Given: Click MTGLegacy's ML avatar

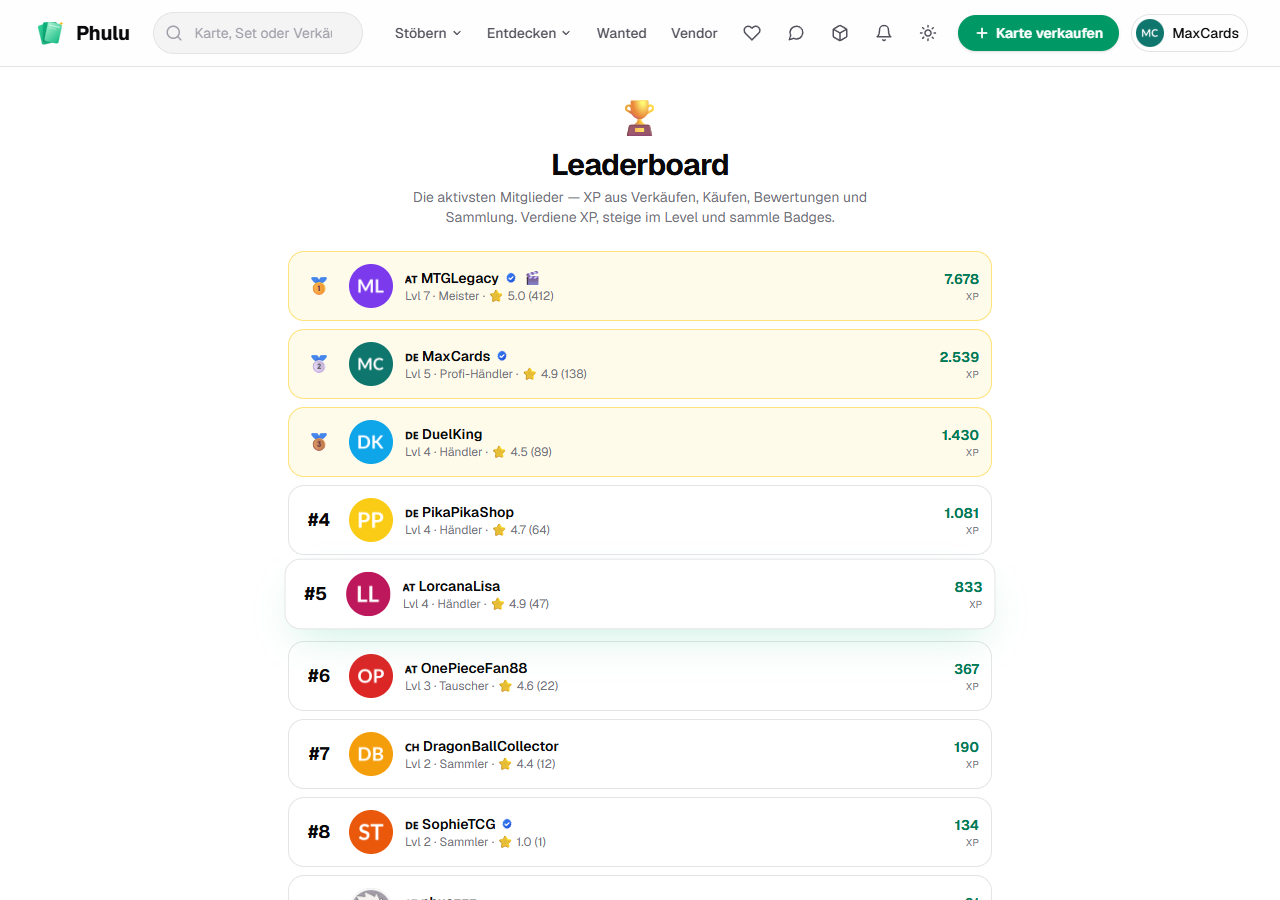Looking at the screenshot, I should coord(371,286).
